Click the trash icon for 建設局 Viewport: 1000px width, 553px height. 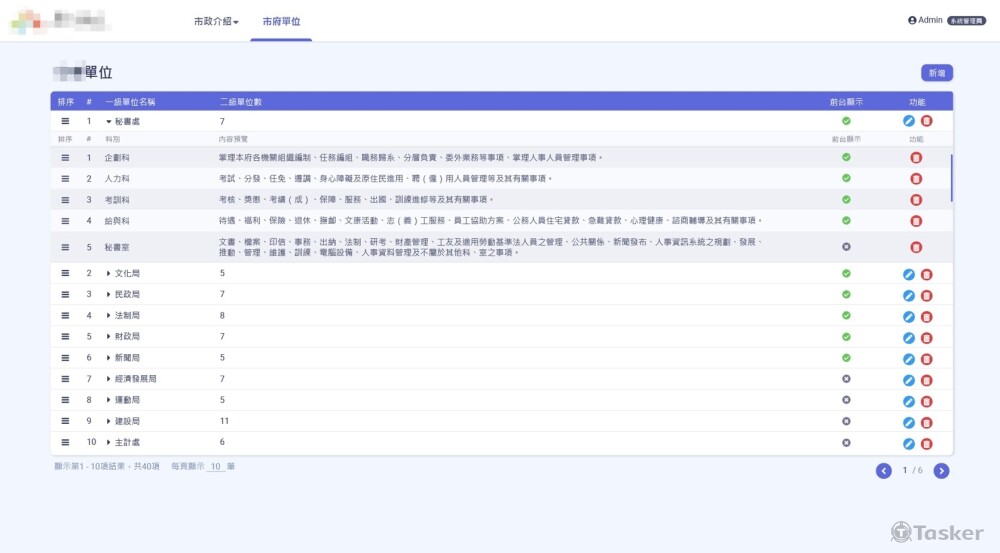926,422
